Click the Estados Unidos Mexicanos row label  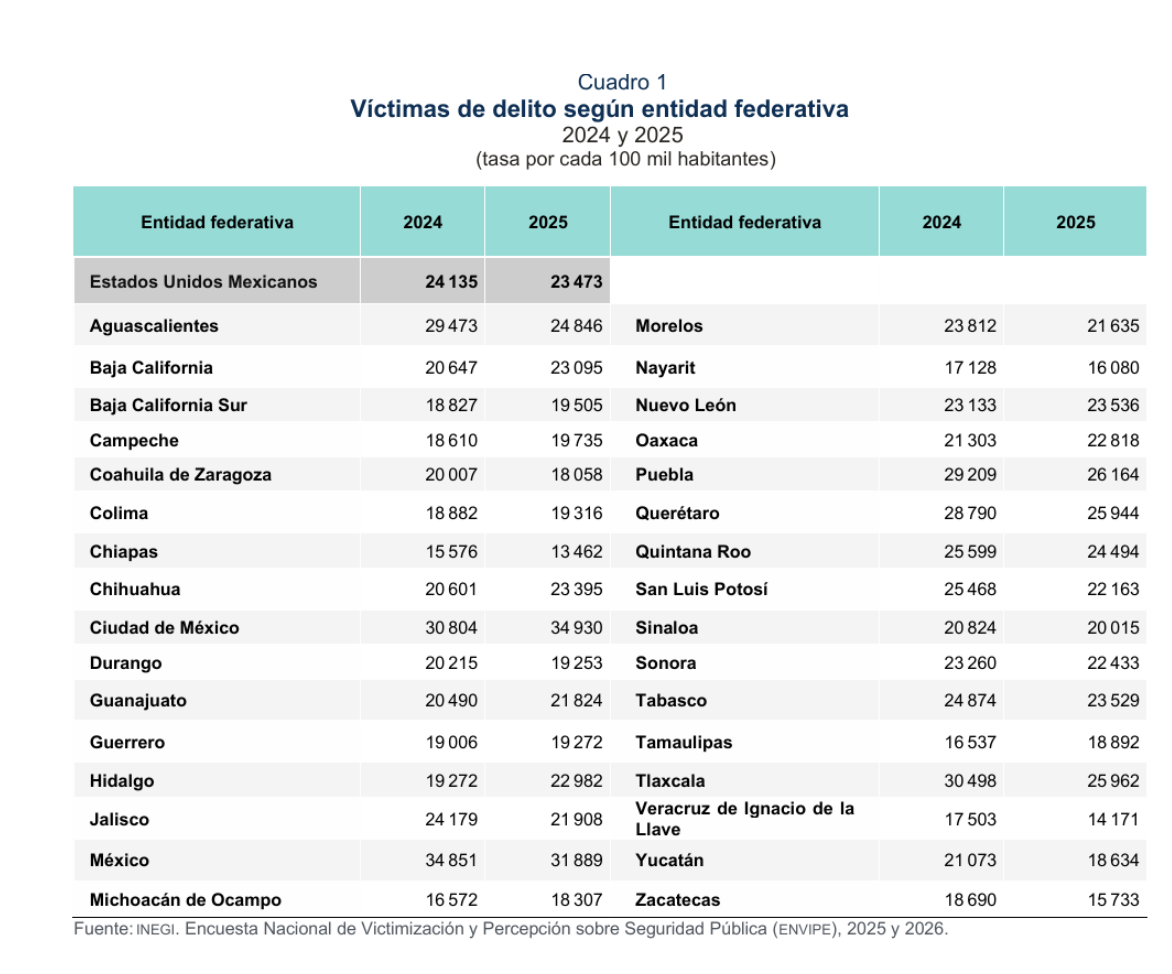pyautogui.click(x=203, y=282)
